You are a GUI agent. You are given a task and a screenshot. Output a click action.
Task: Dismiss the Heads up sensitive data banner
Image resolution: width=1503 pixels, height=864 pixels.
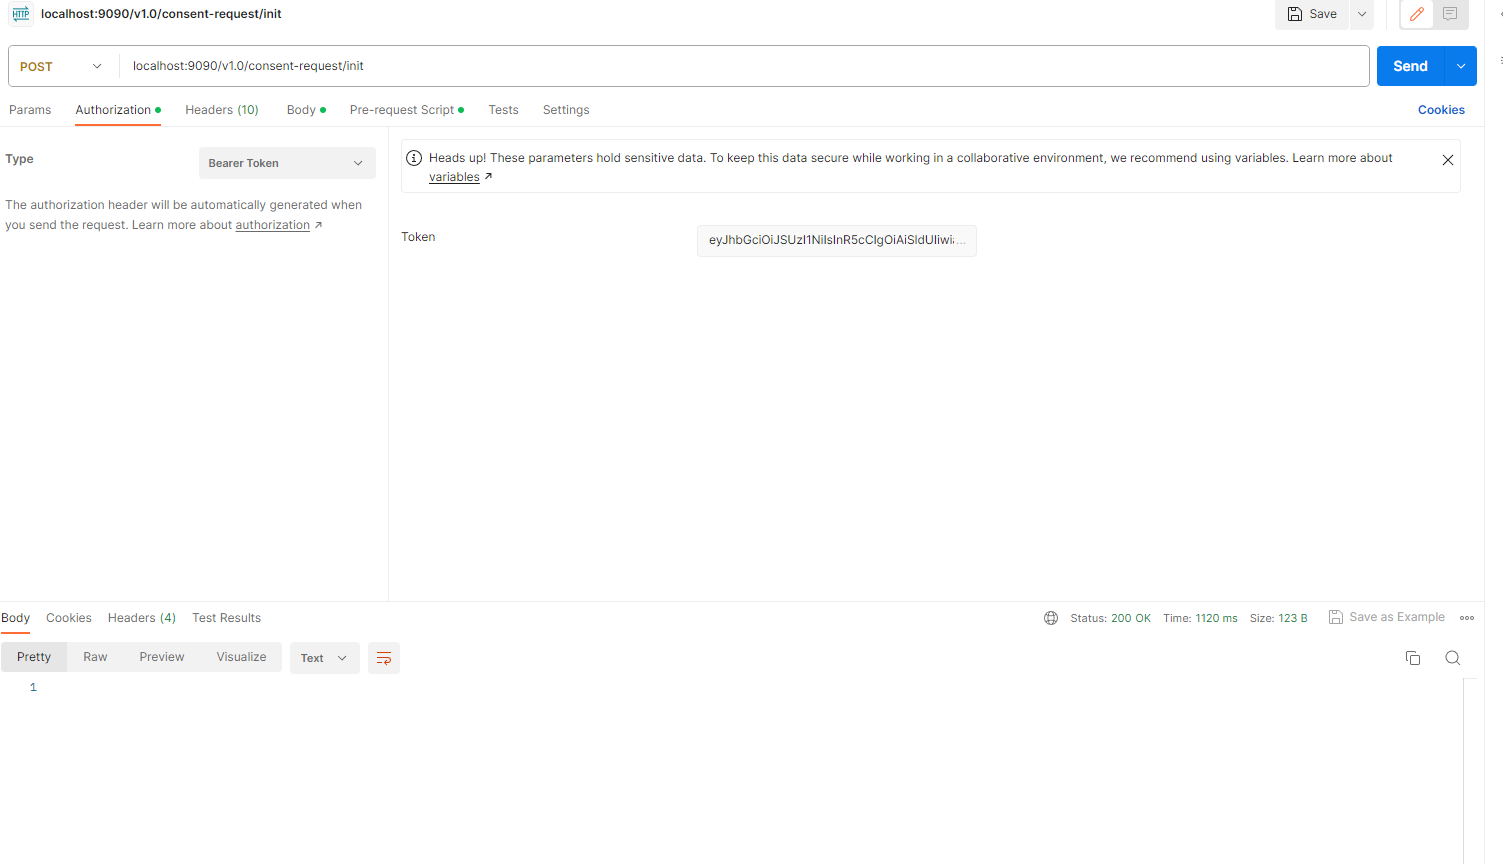pyautogui.click(x=1447, y=160)
